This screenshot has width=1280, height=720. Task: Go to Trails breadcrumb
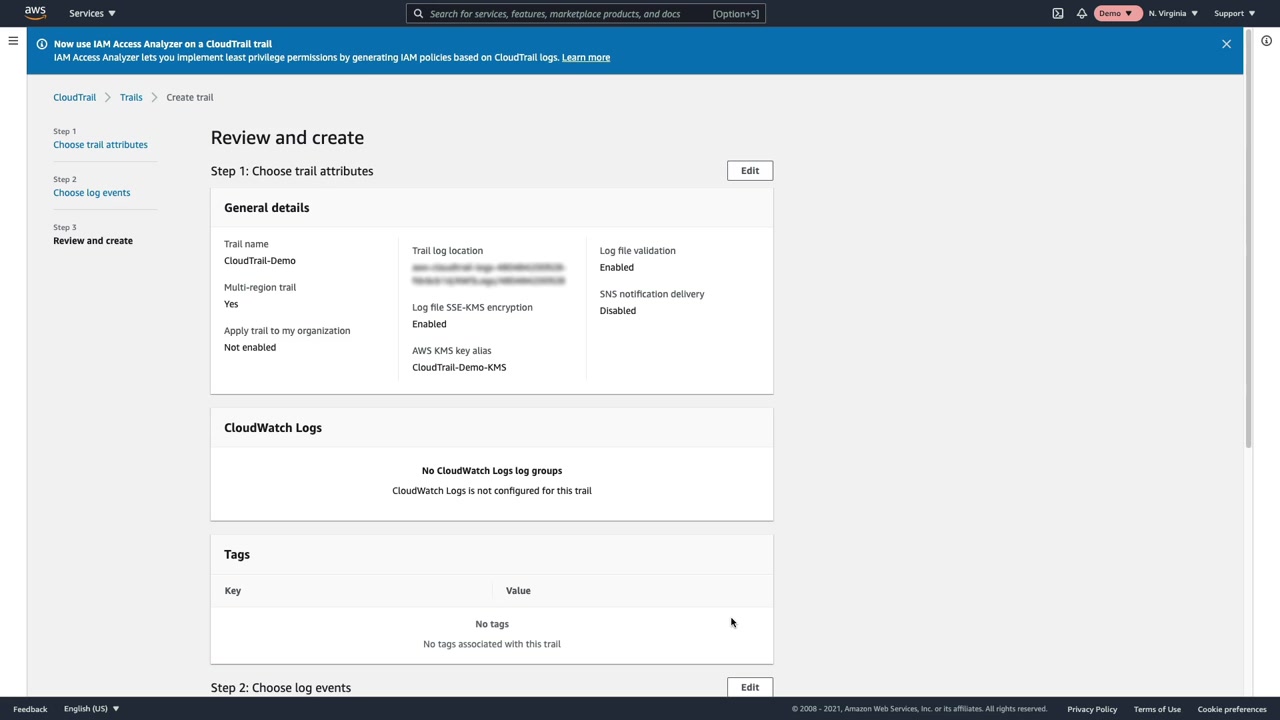[x=131, y=98]
